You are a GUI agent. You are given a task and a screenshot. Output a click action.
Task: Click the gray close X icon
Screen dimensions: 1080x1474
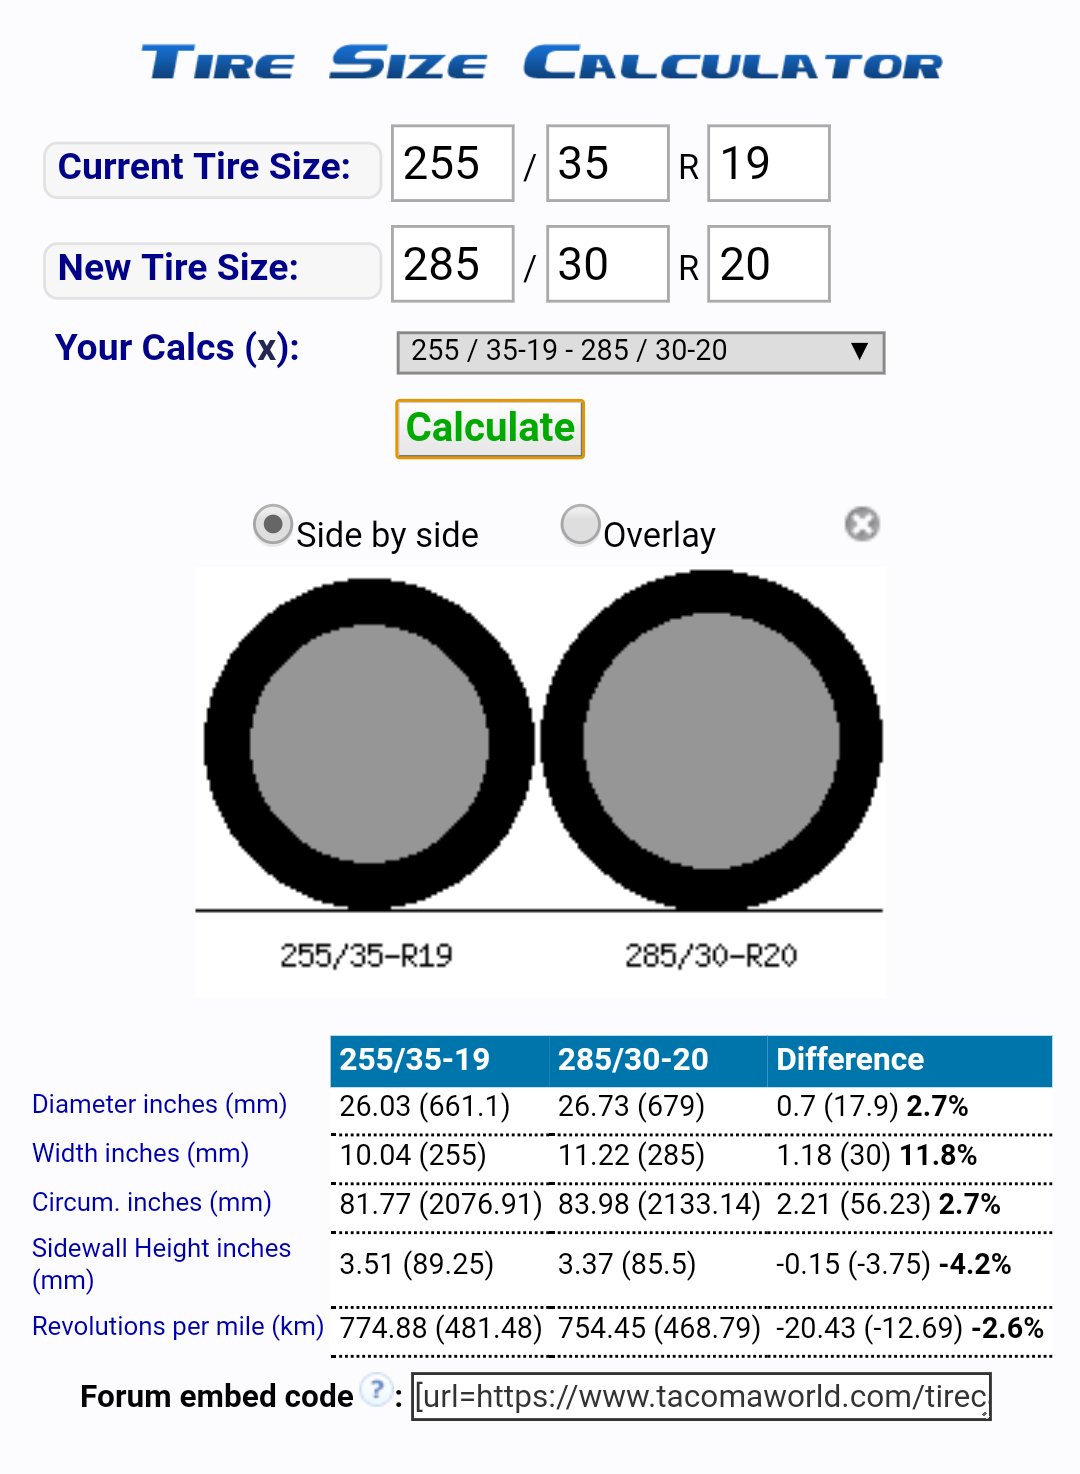tap(861, 524)
